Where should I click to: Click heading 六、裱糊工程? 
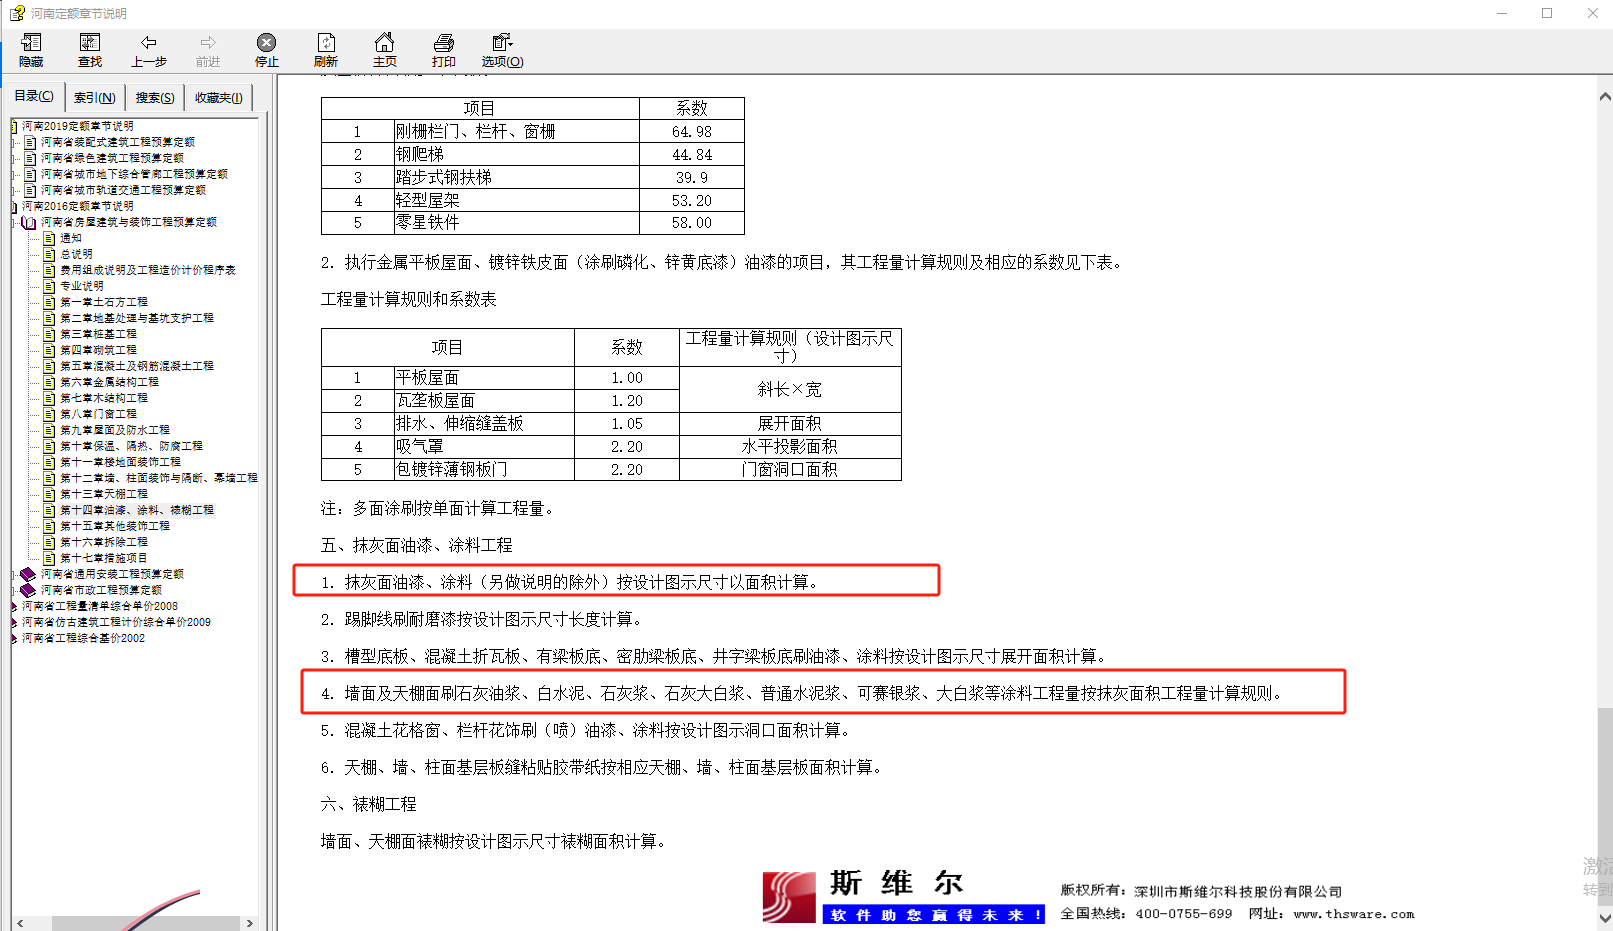coord(368,804)
